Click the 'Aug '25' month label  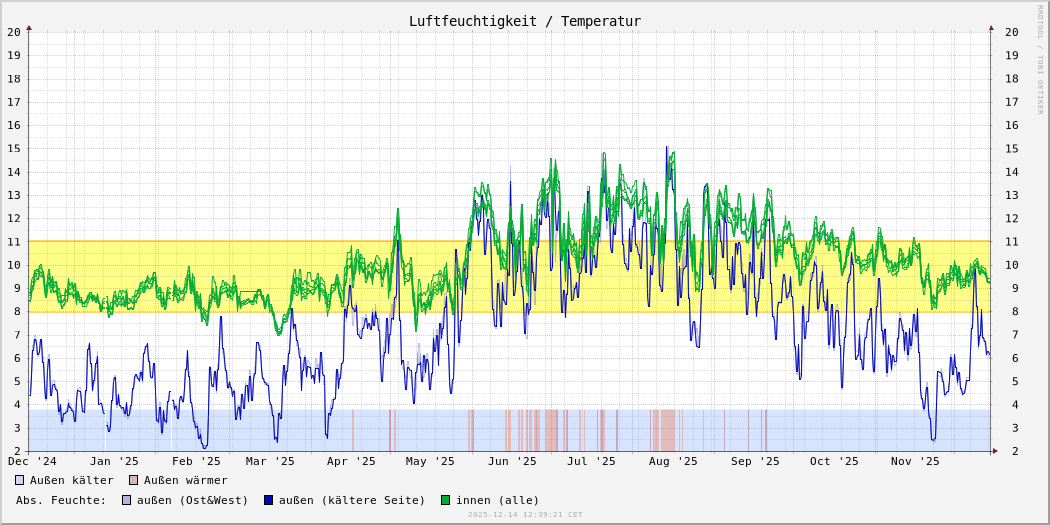click(x=673, y=461)
